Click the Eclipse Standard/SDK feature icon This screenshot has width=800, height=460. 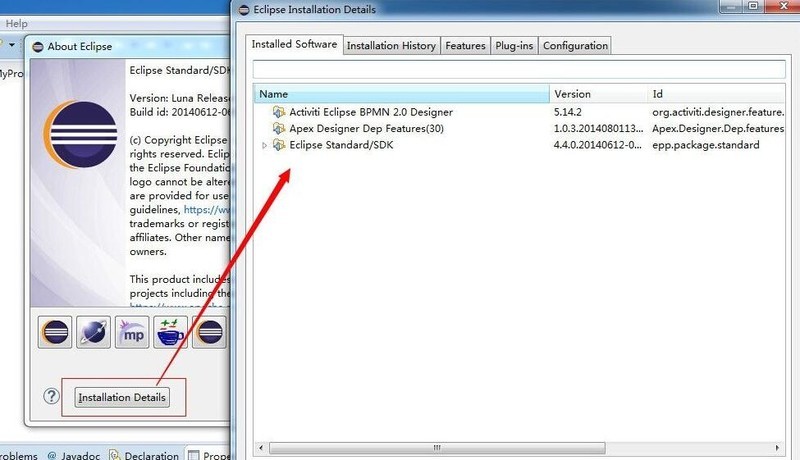[279, 146]
